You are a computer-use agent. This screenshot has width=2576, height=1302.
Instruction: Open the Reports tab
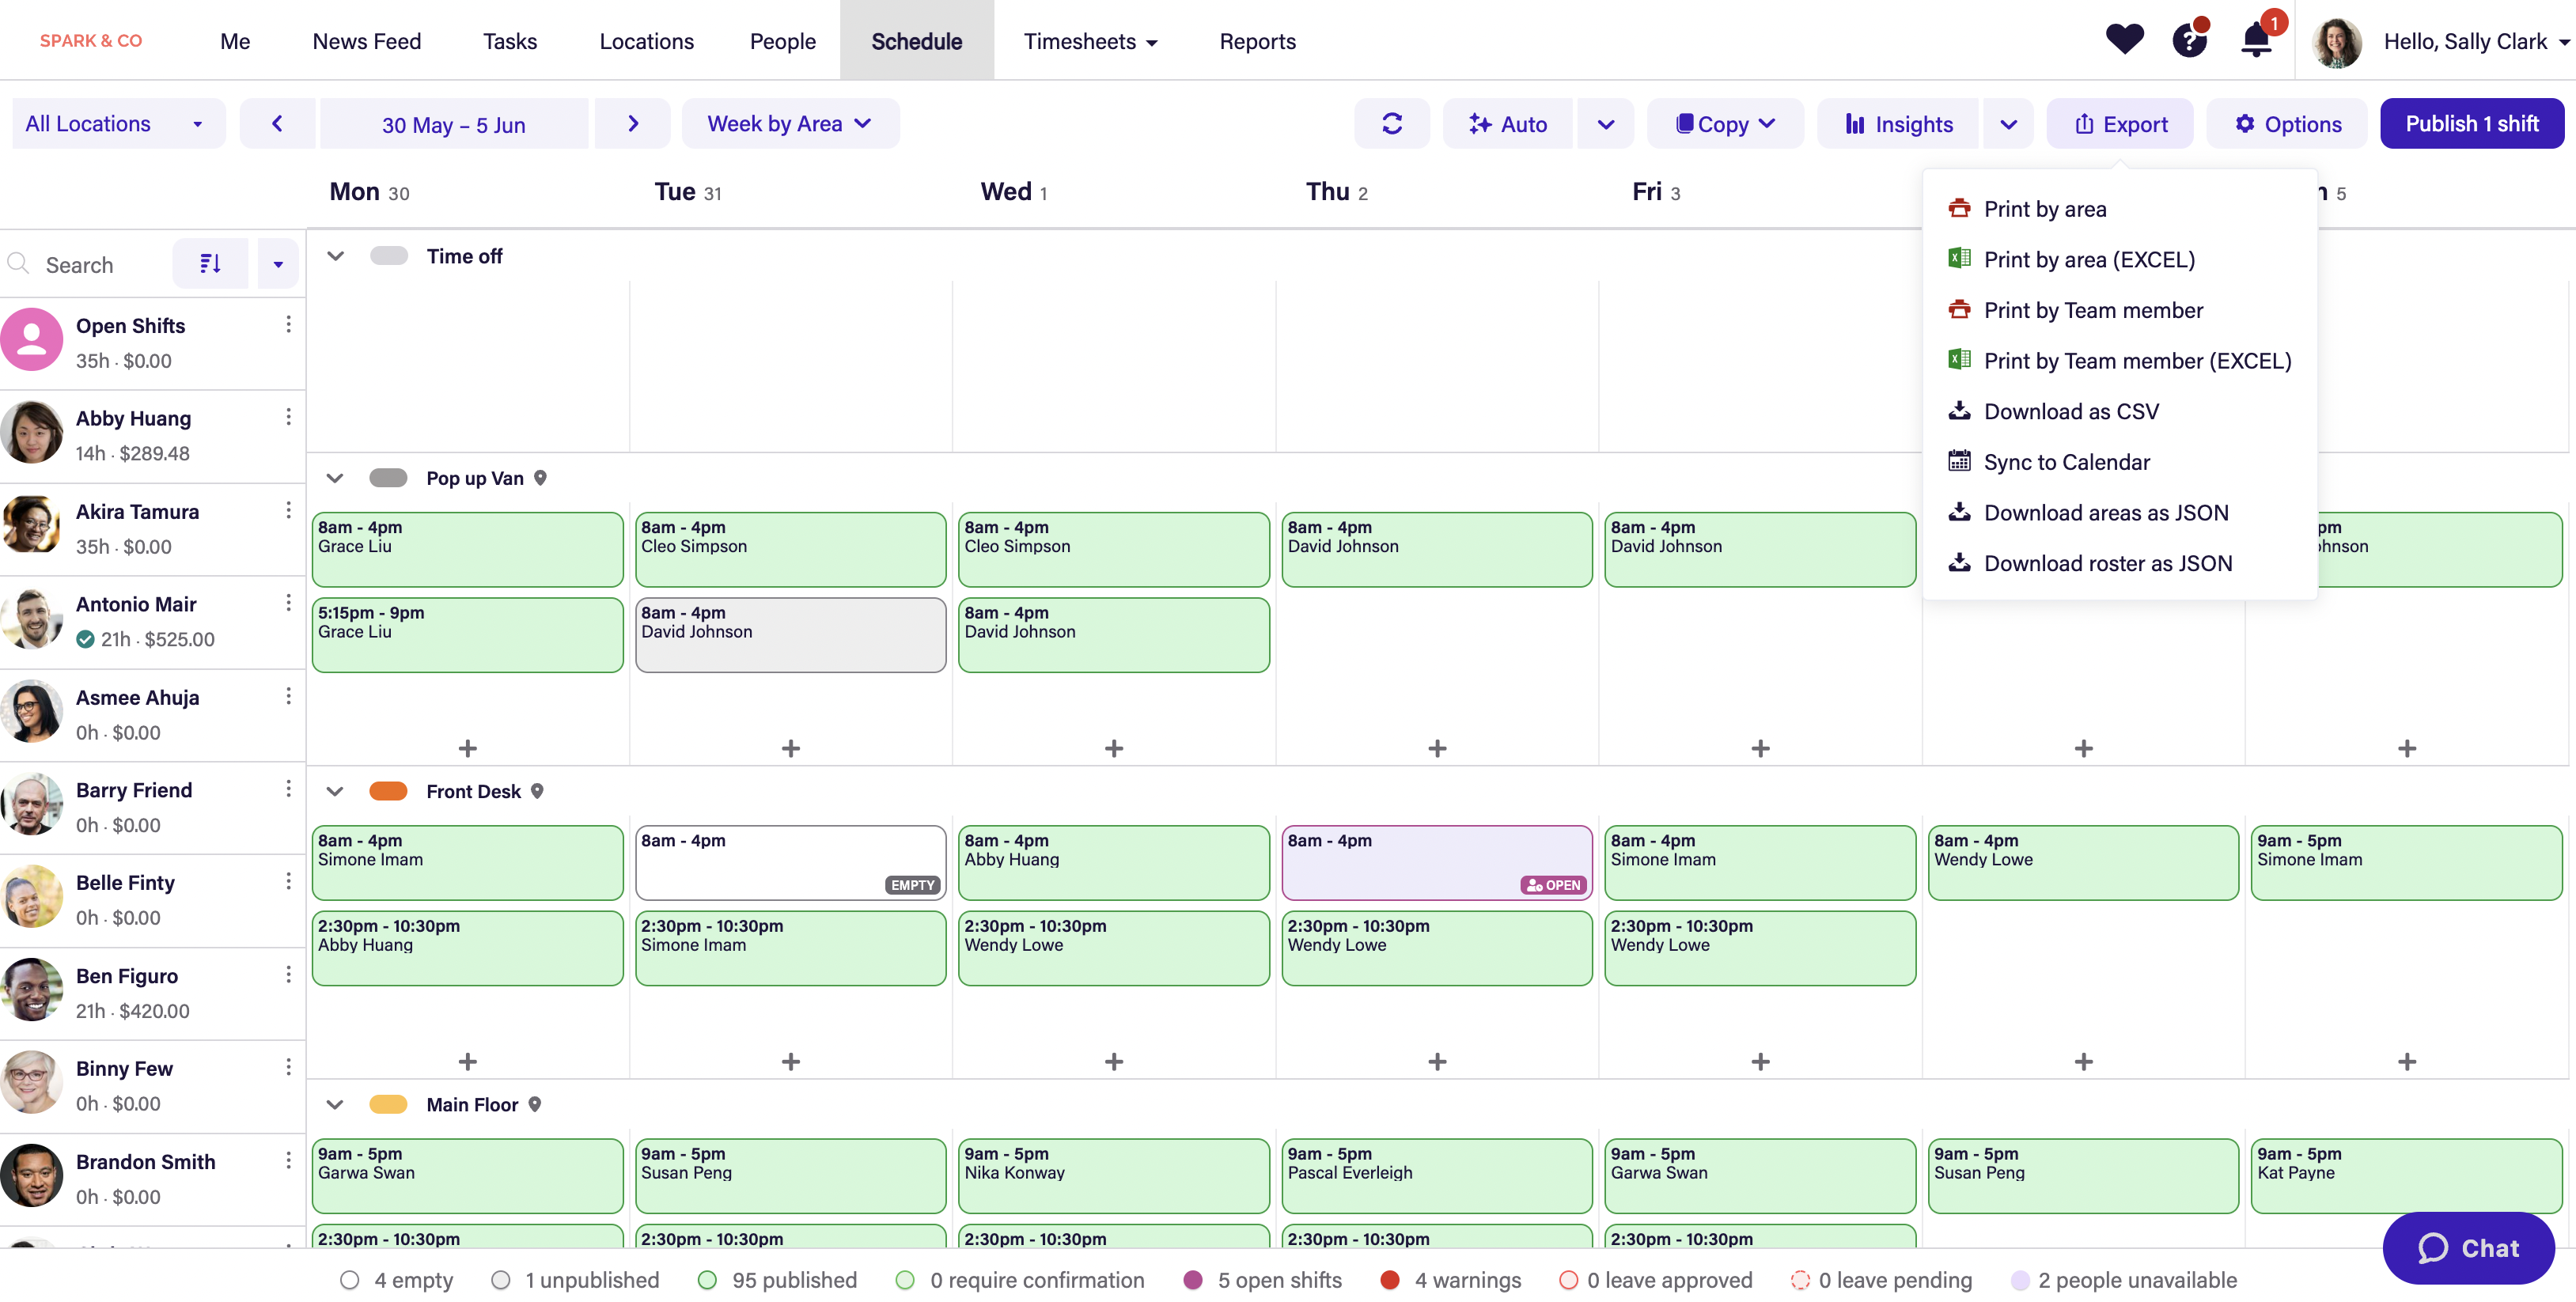(x=1257, y=41)
